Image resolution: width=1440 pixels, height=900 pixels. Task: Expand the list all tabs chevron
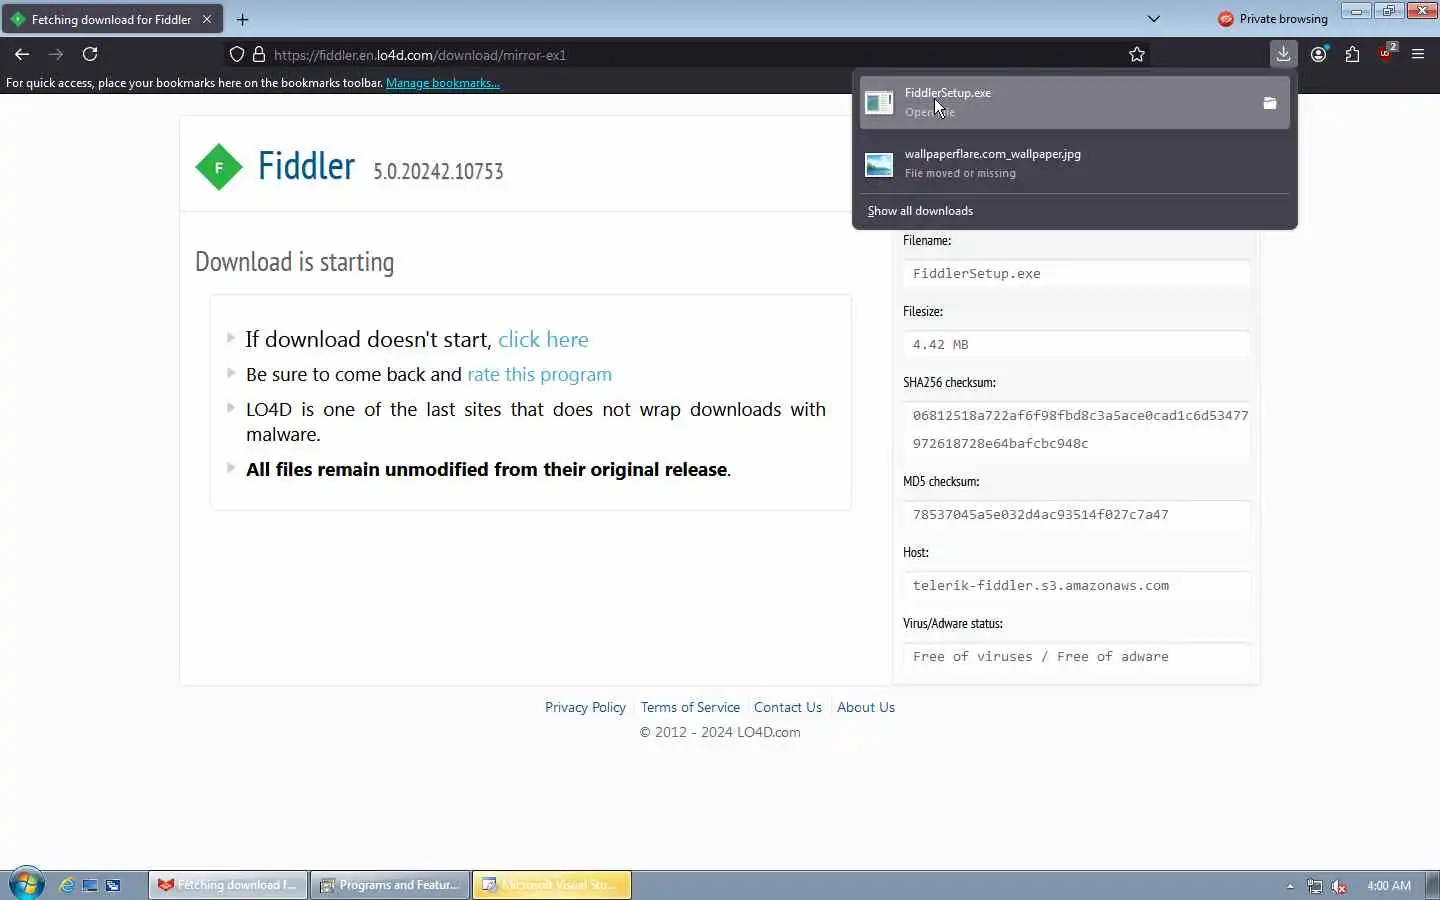(x=1153, y=19)
